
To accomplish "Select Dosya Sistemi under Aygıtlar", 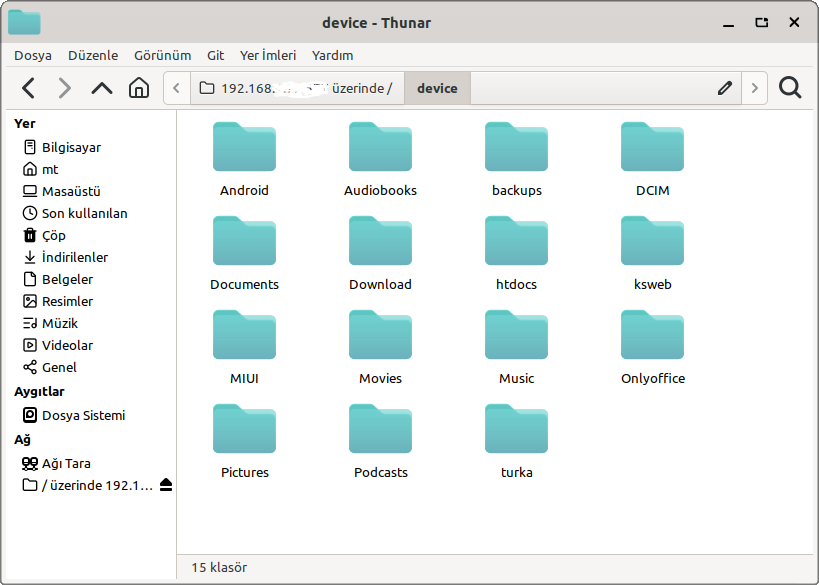I will point(83,415).
